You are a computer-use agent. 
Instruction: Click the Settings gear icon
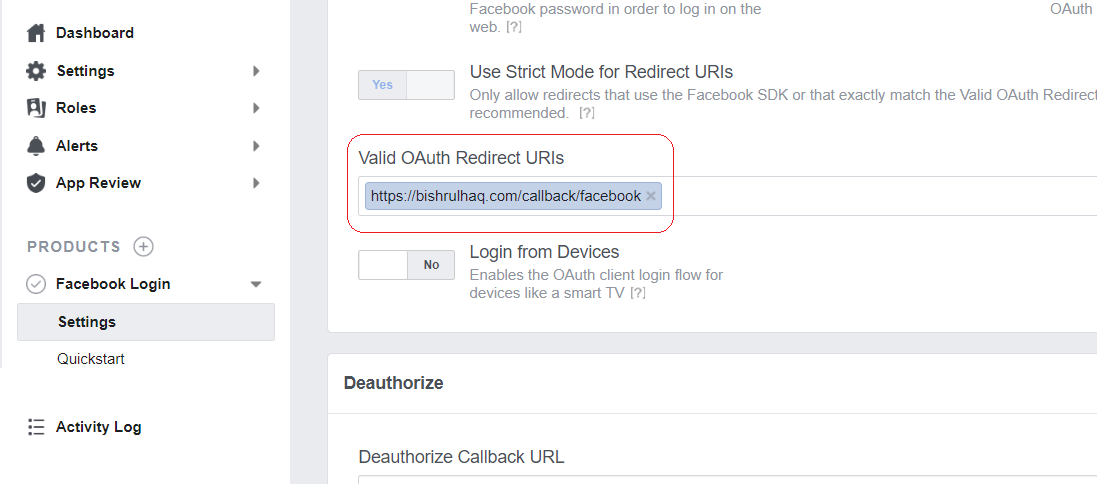36,71
